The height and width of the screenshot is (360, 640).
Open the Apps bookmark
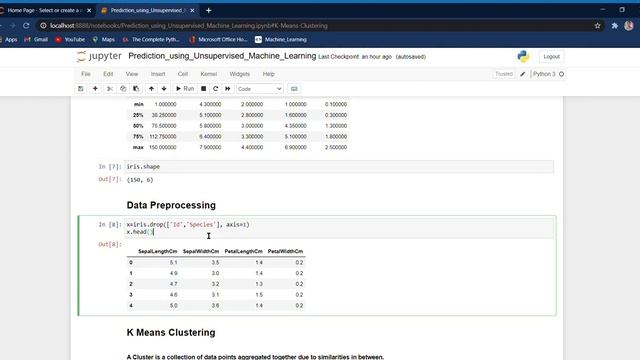click(9, 40)
